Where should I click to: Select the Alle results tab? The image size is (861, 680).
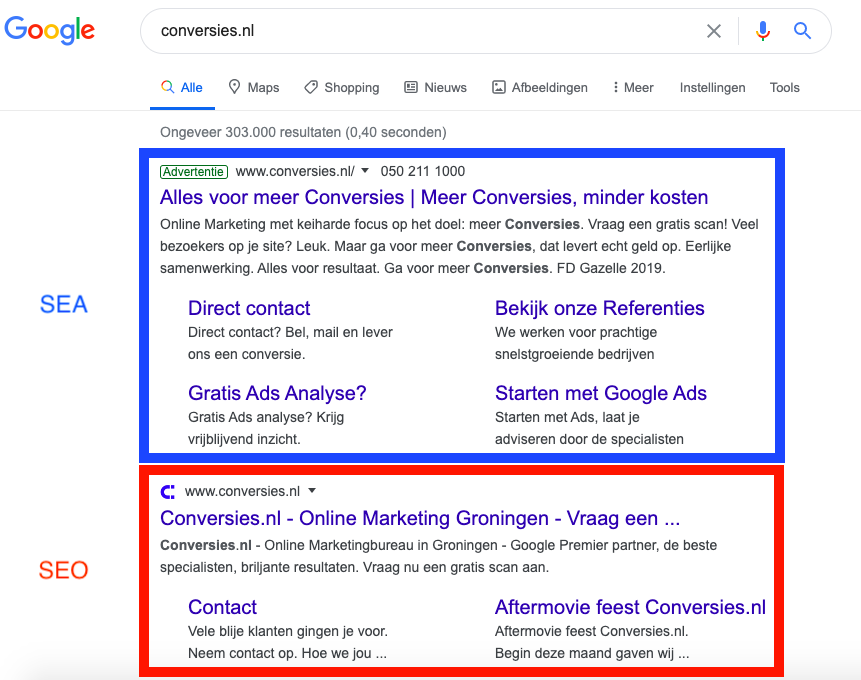click(182, 87)
